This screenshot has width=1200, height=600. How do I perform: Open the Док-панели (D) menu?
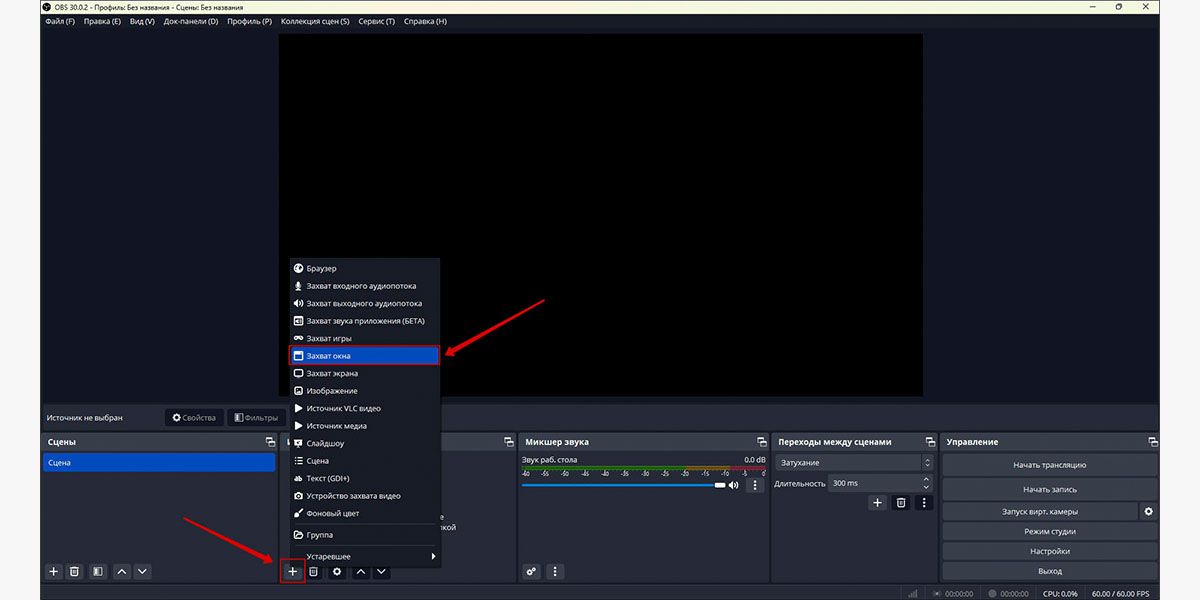click(x=190, y=21)
